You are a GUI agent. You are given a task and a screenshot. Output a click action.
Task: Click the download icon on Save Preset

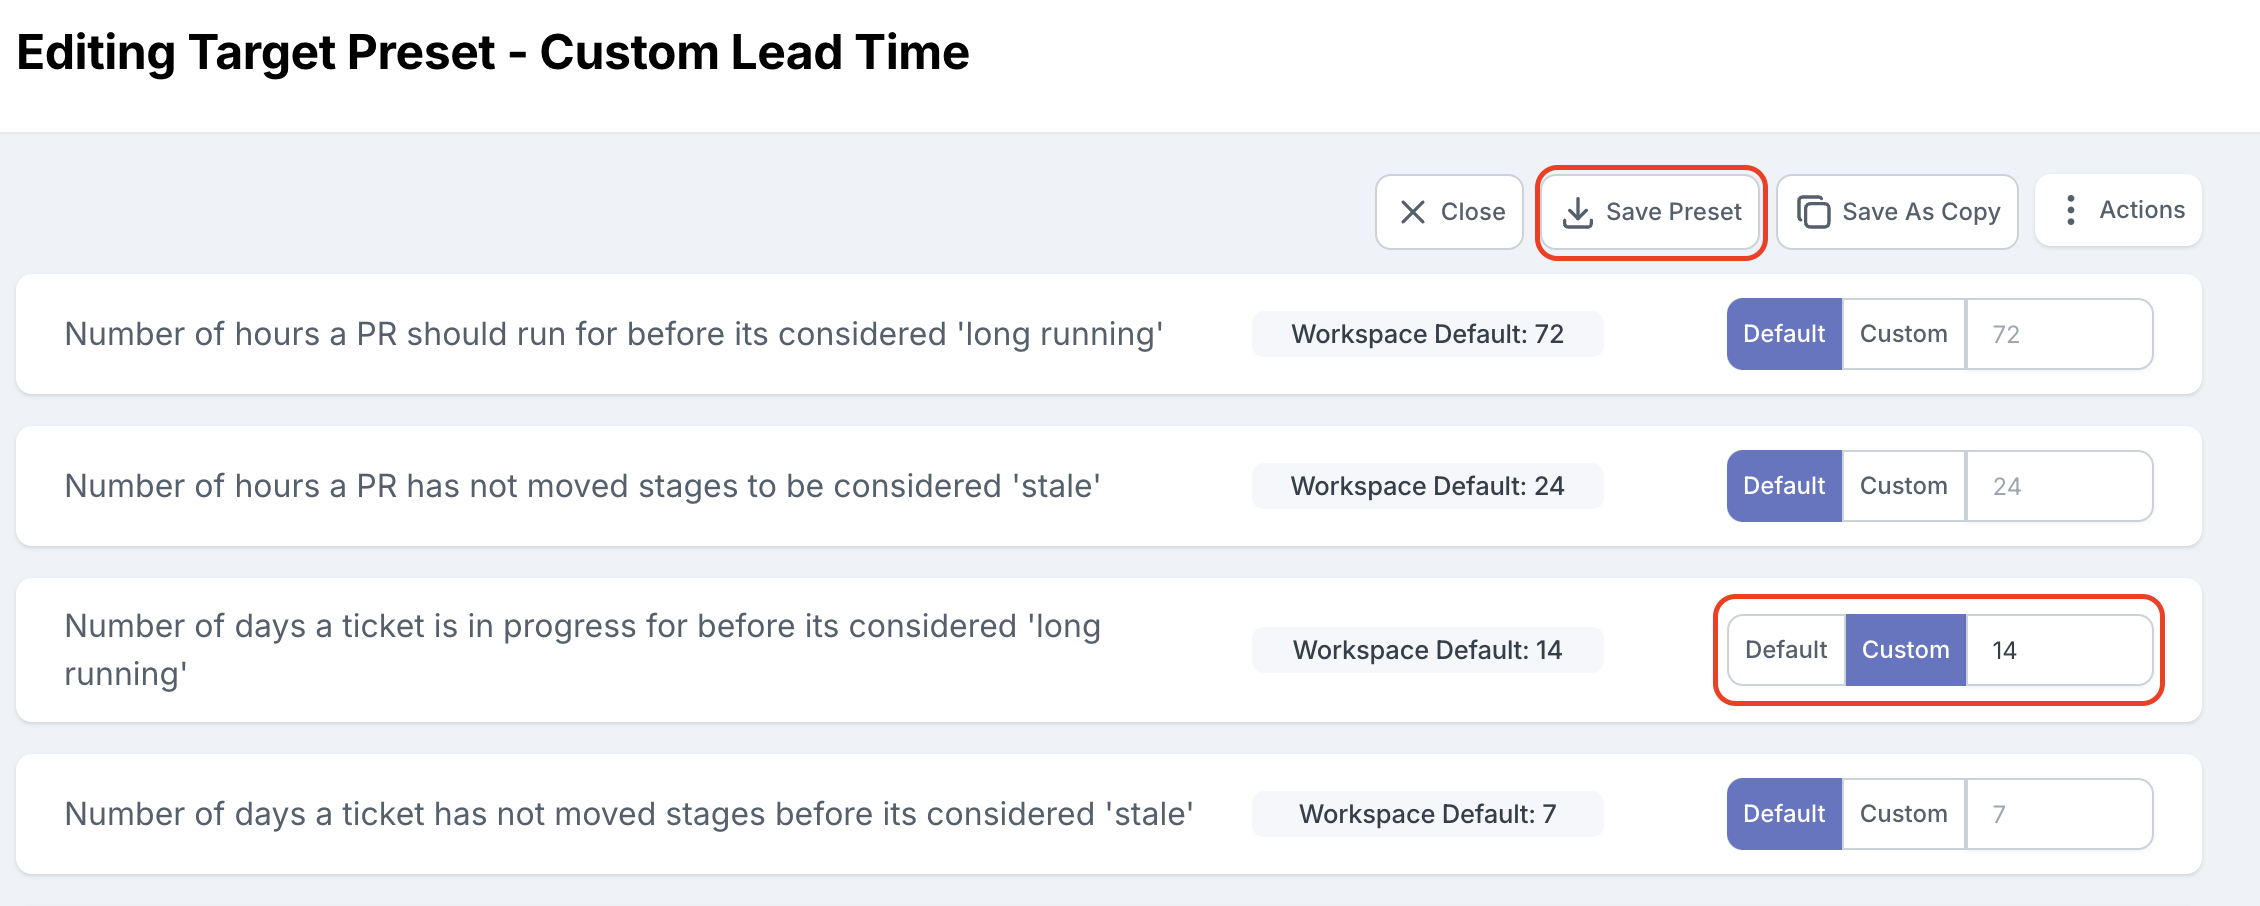1577,212
